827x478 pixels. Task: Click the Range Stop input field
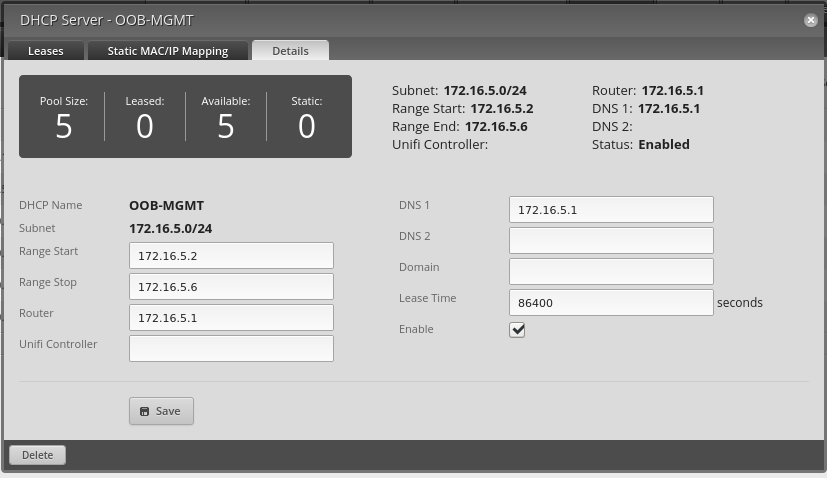click(231, 287)
